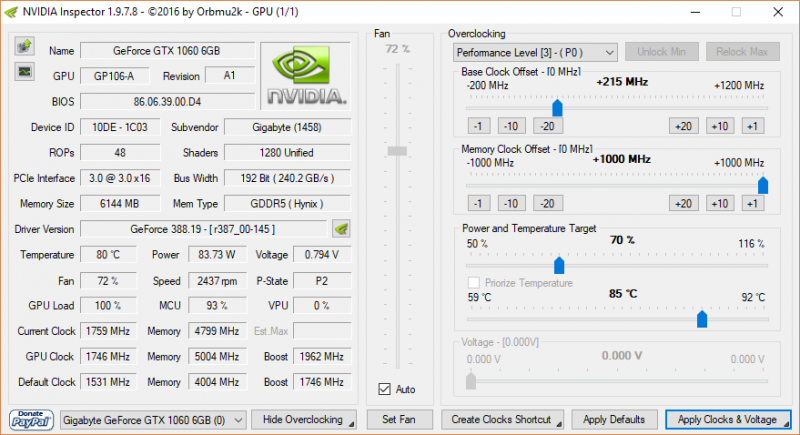This screenshot has height=435, width=800.
Task: Click the NVIDIA Inspector title bar icon
Action: [x=11, y=12]
